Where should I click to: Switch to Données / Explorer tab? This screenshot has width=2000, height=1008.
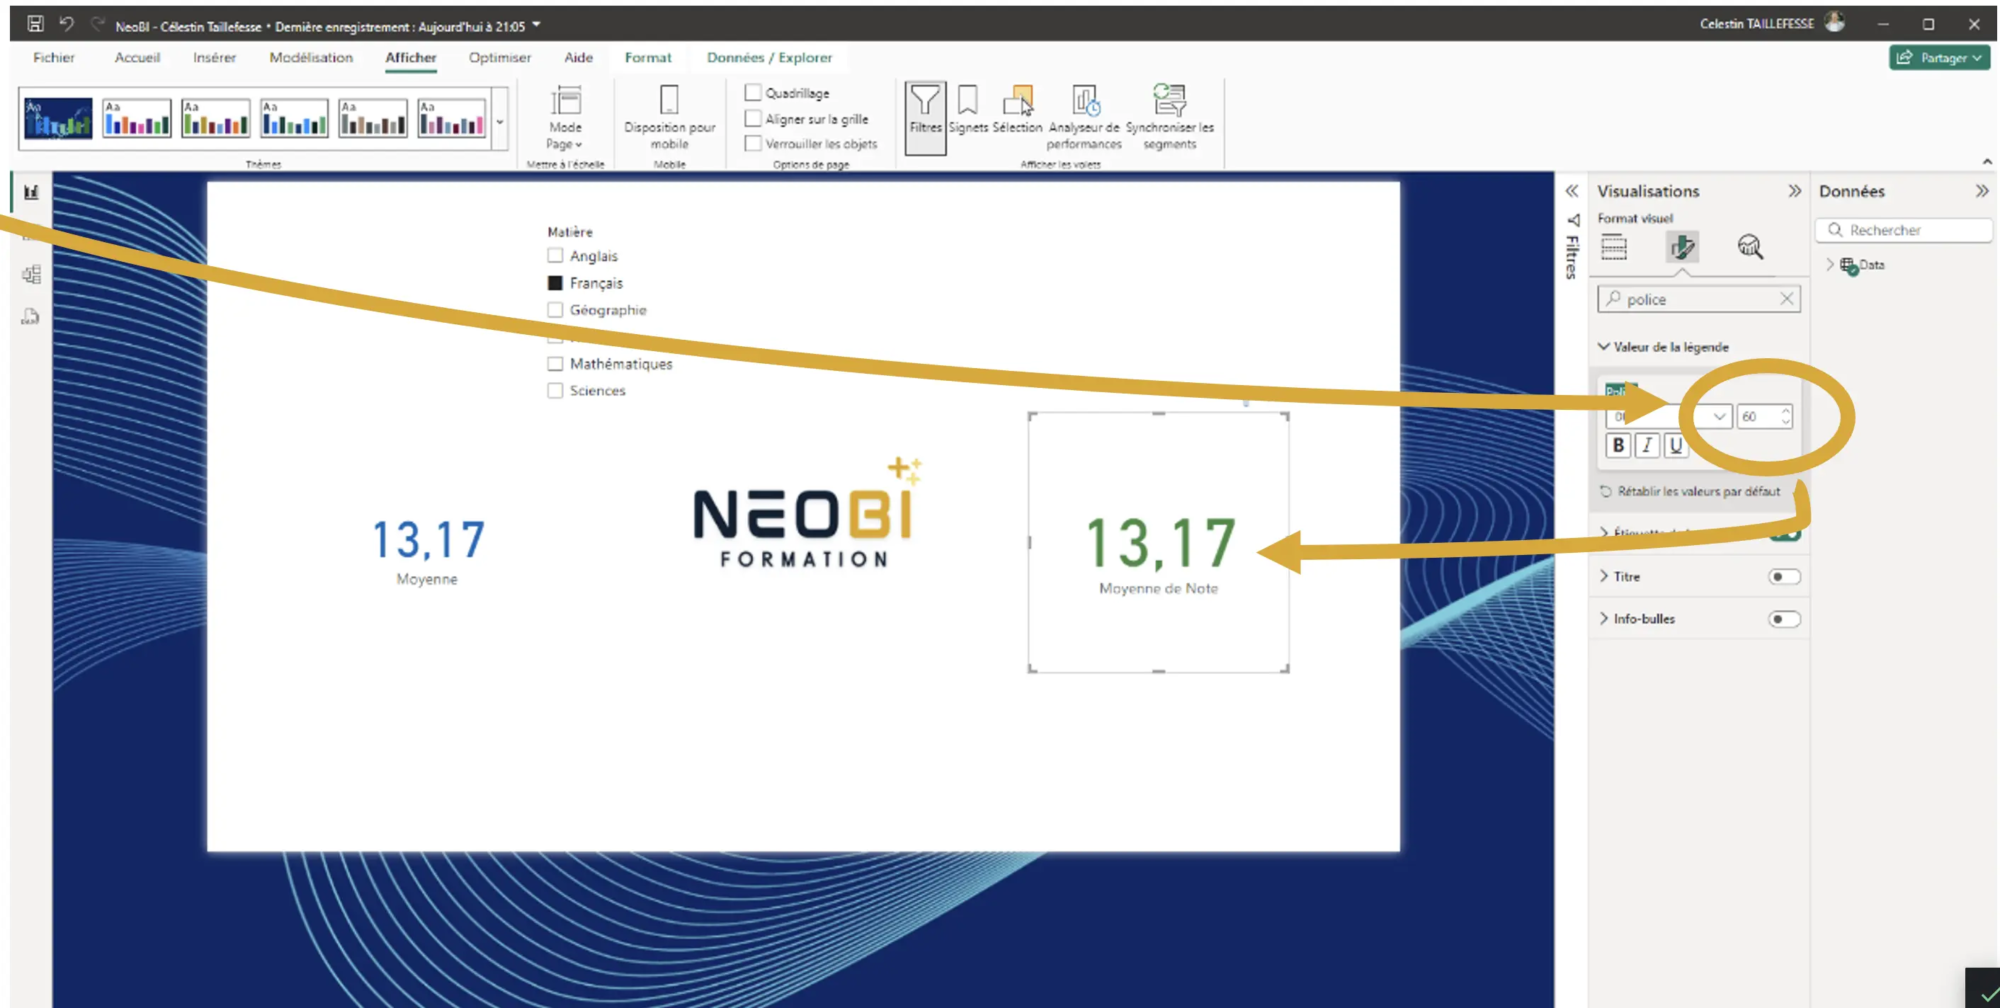pyautogui.click(x=769, y=58)
